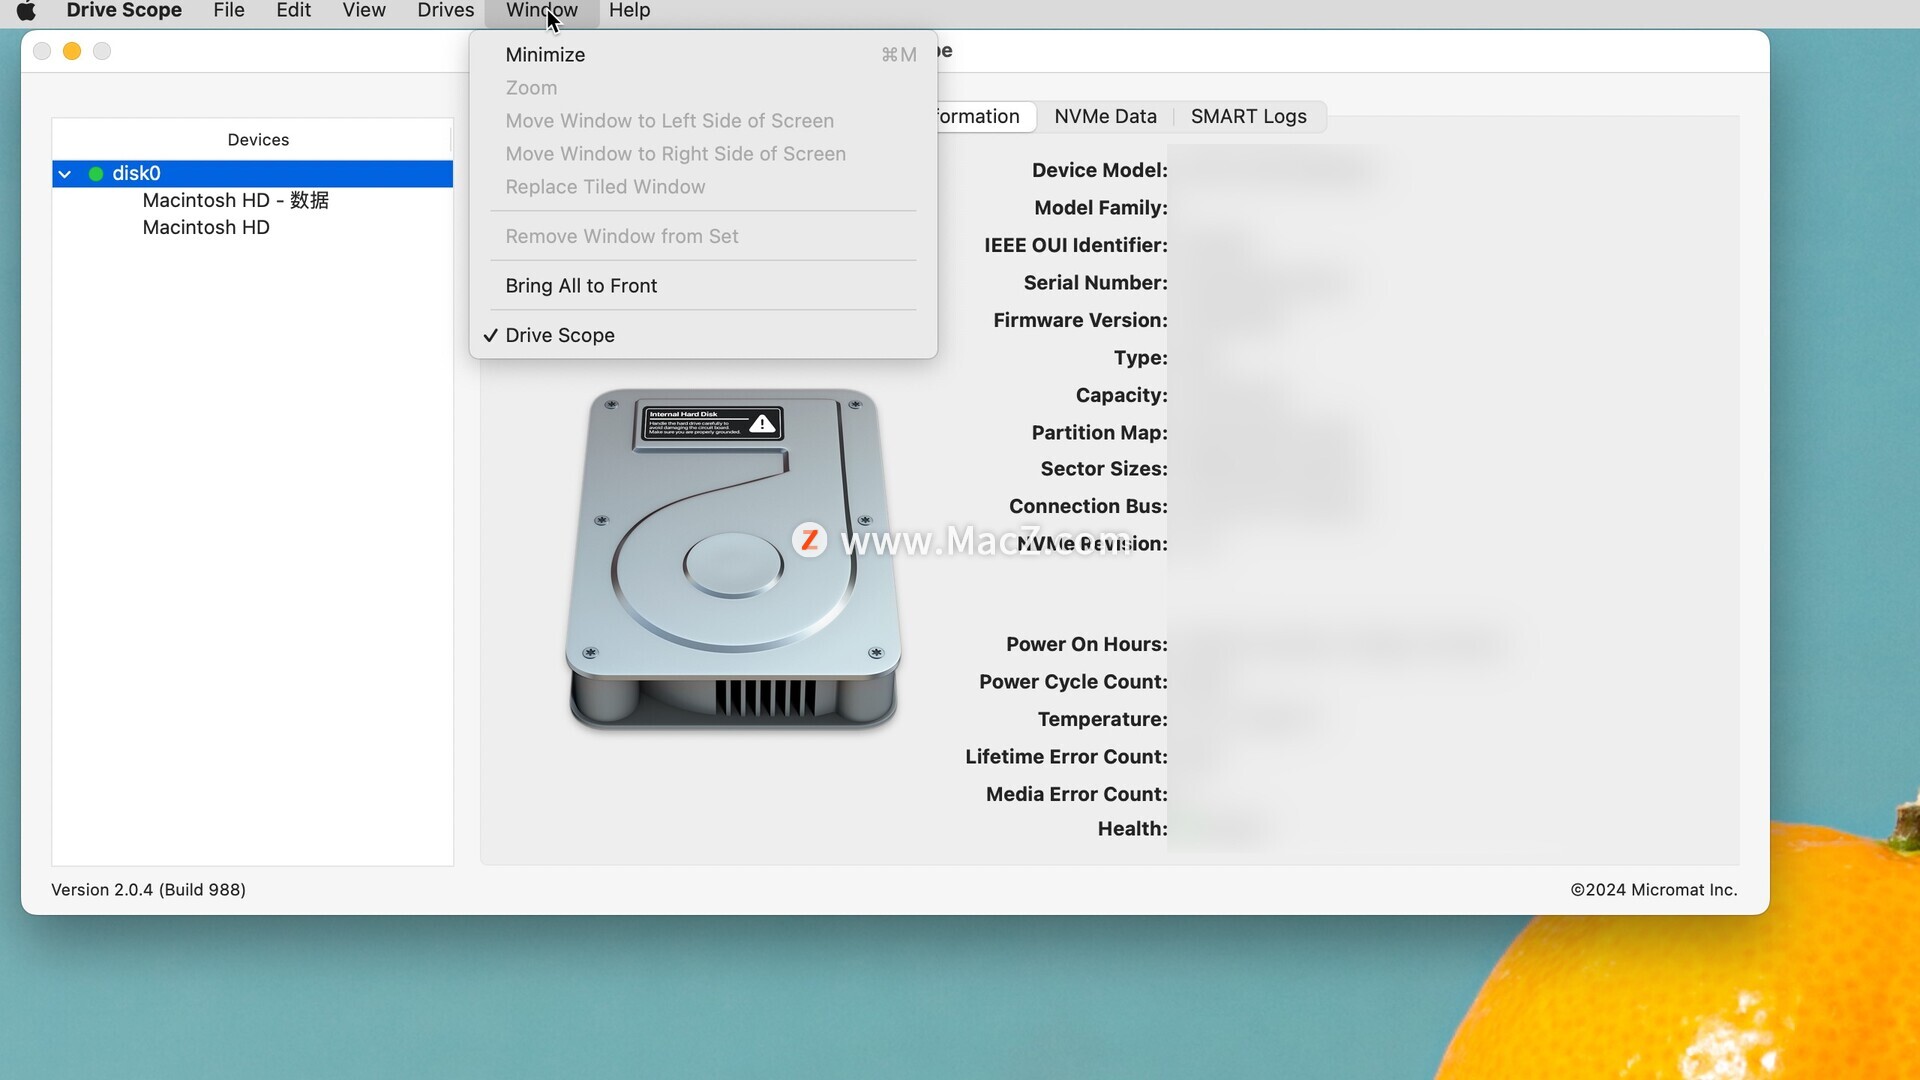1920x1080 pixels.
Task: Open the Help menu
Action: coord(629,11)
